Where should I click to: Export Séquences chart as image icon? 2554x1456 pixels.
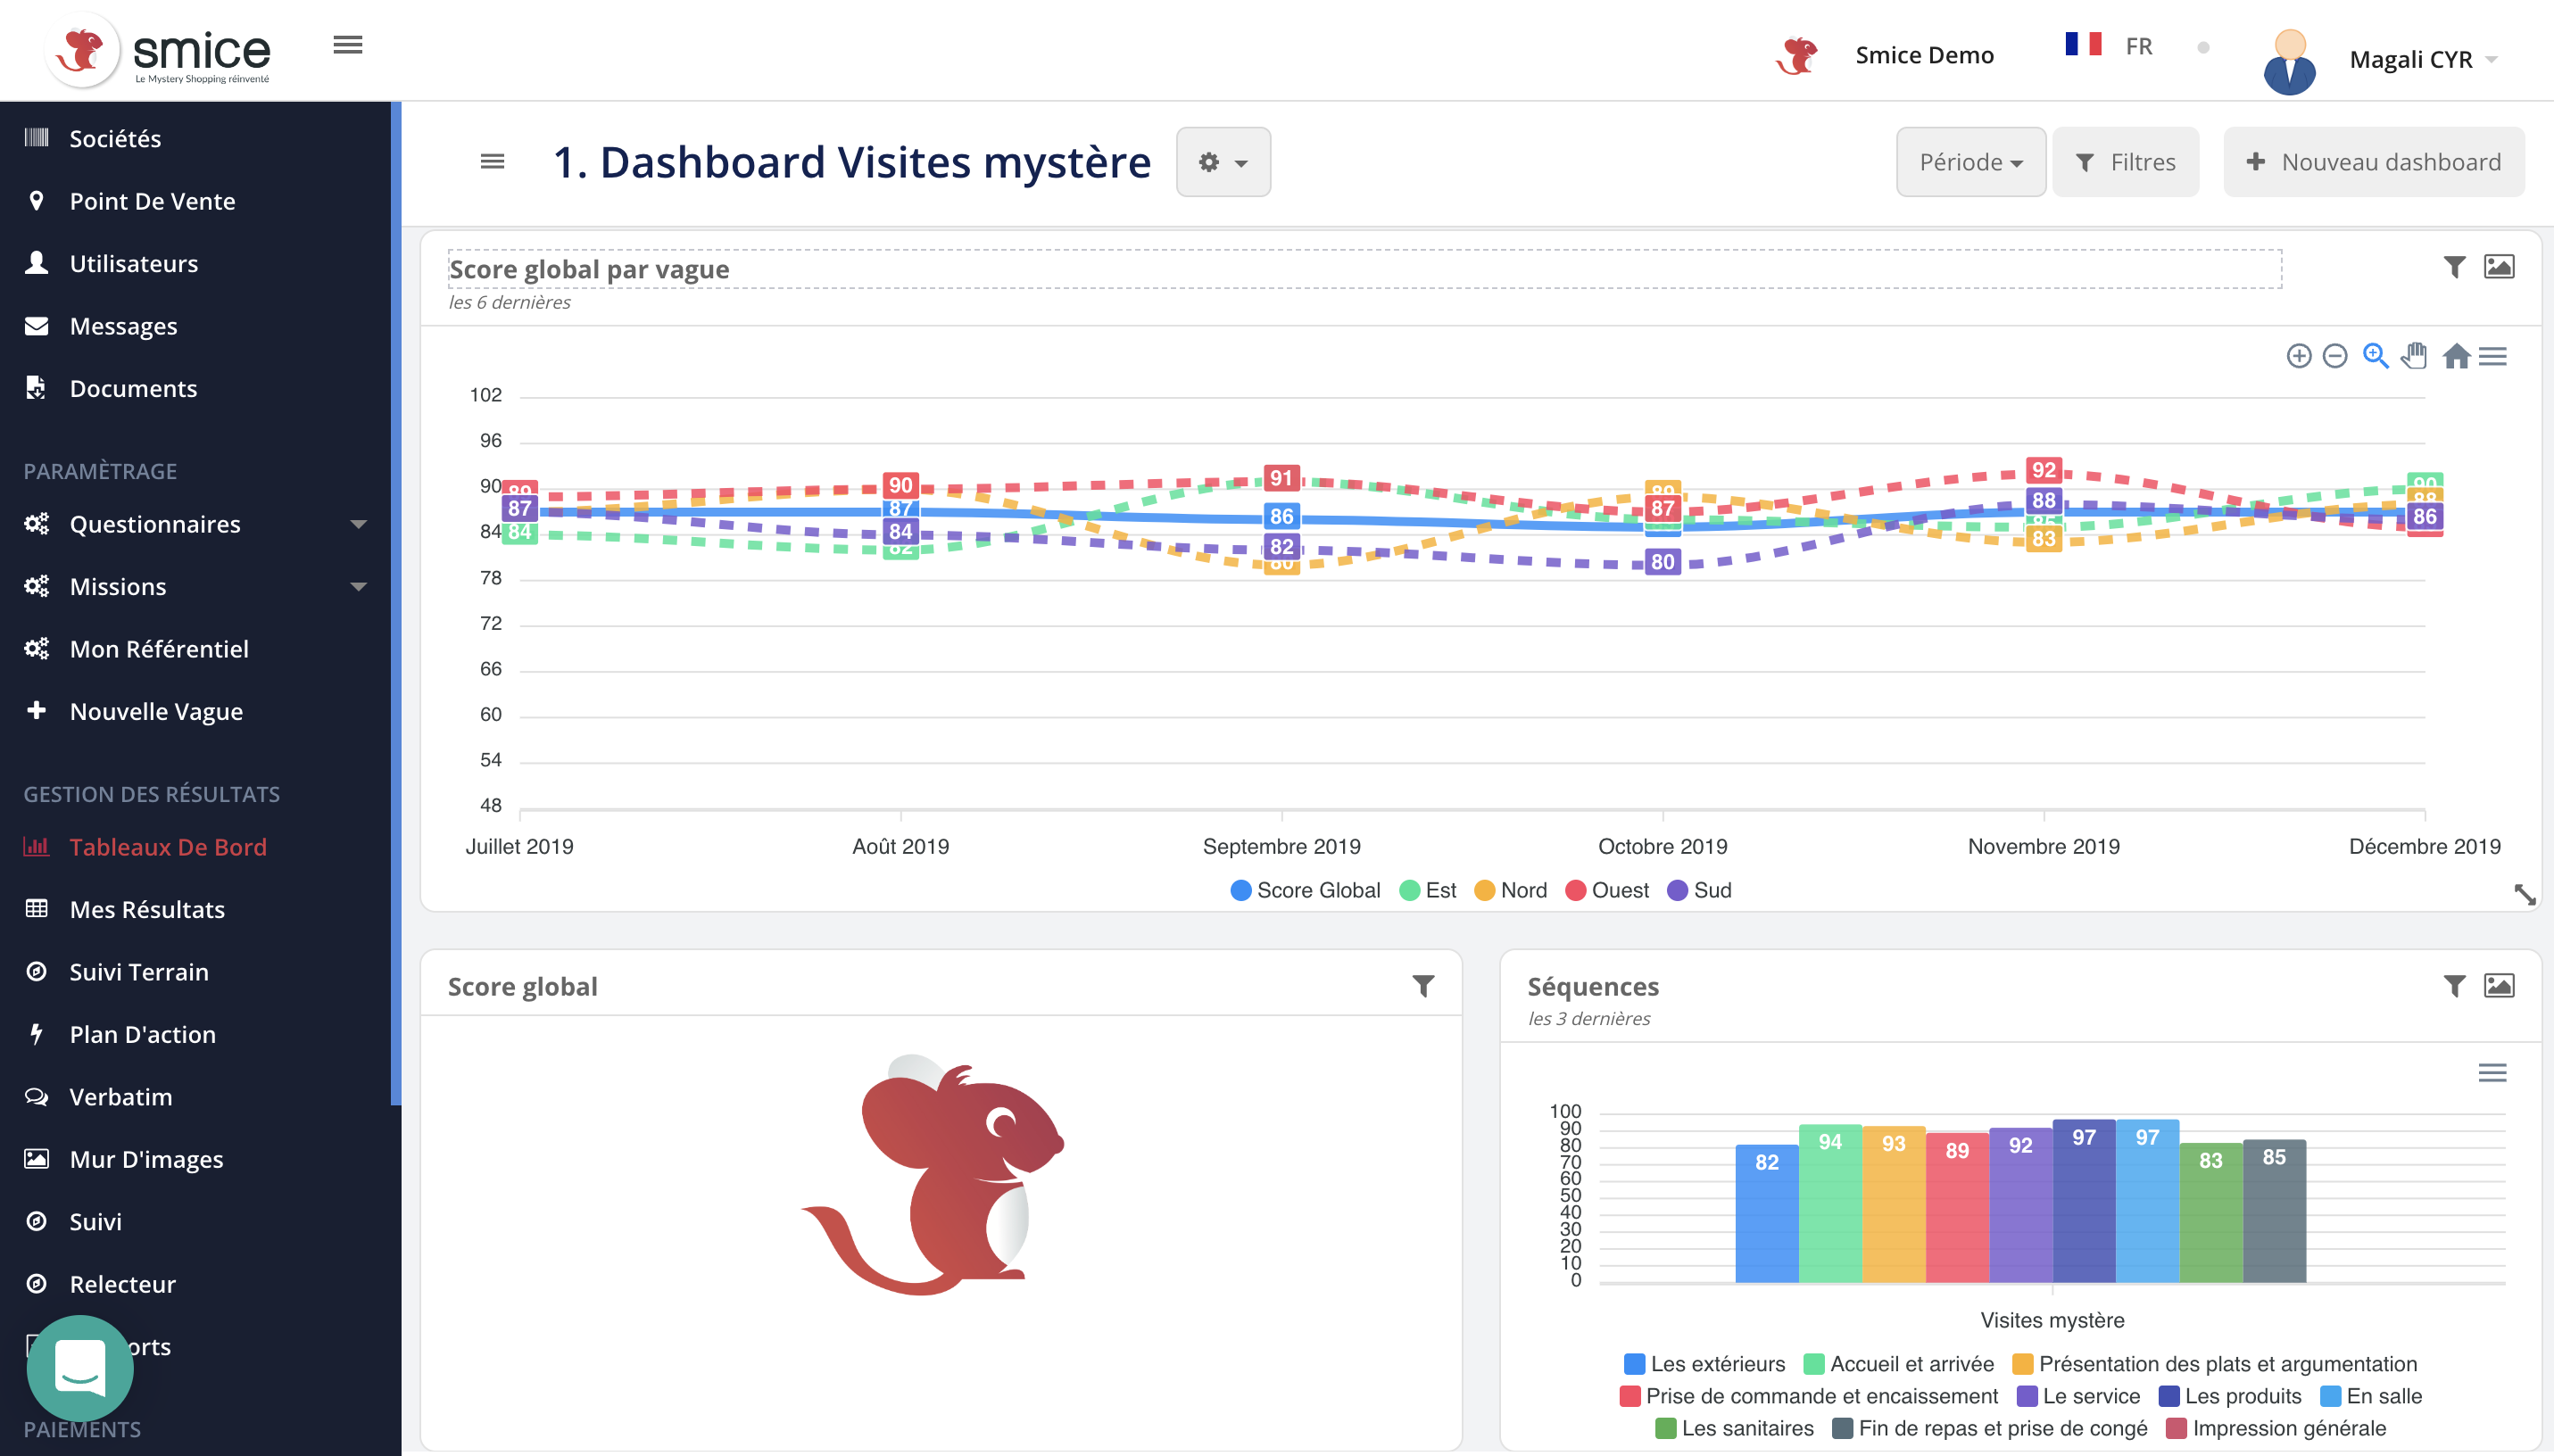pyautogui.click(x=2498, y=986)
